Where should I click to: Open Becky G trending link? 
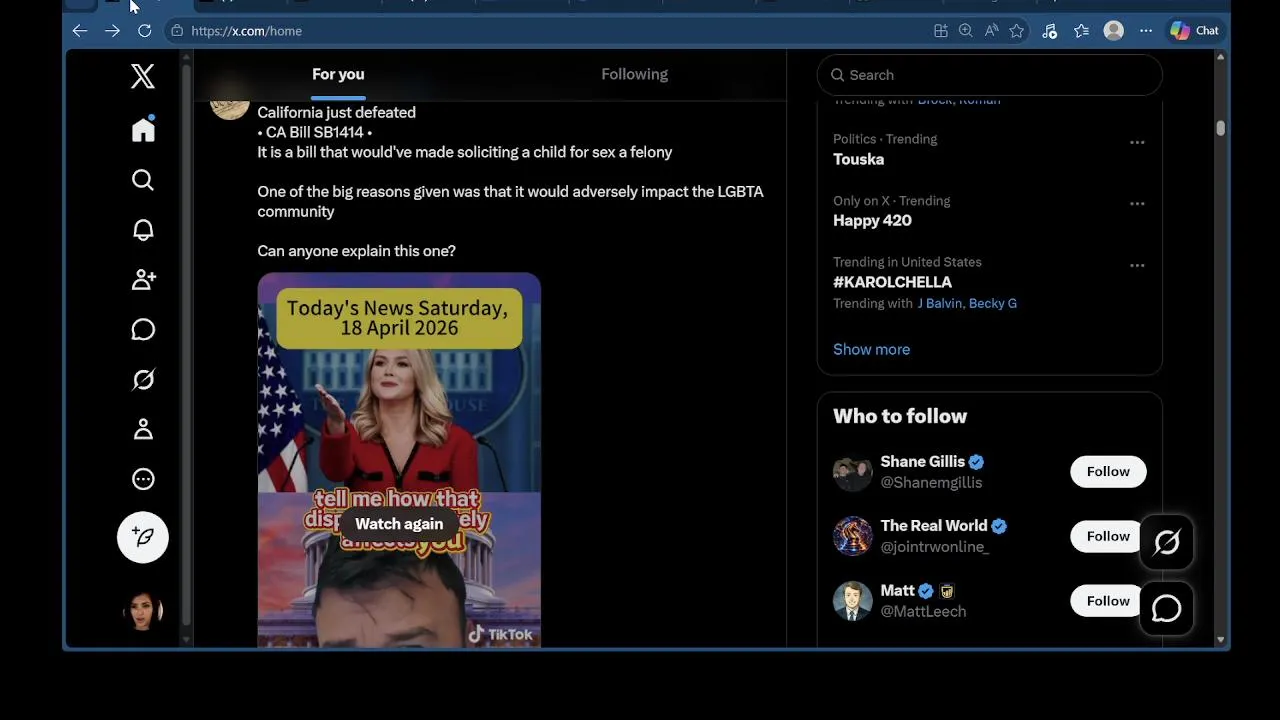pos(993,303)
